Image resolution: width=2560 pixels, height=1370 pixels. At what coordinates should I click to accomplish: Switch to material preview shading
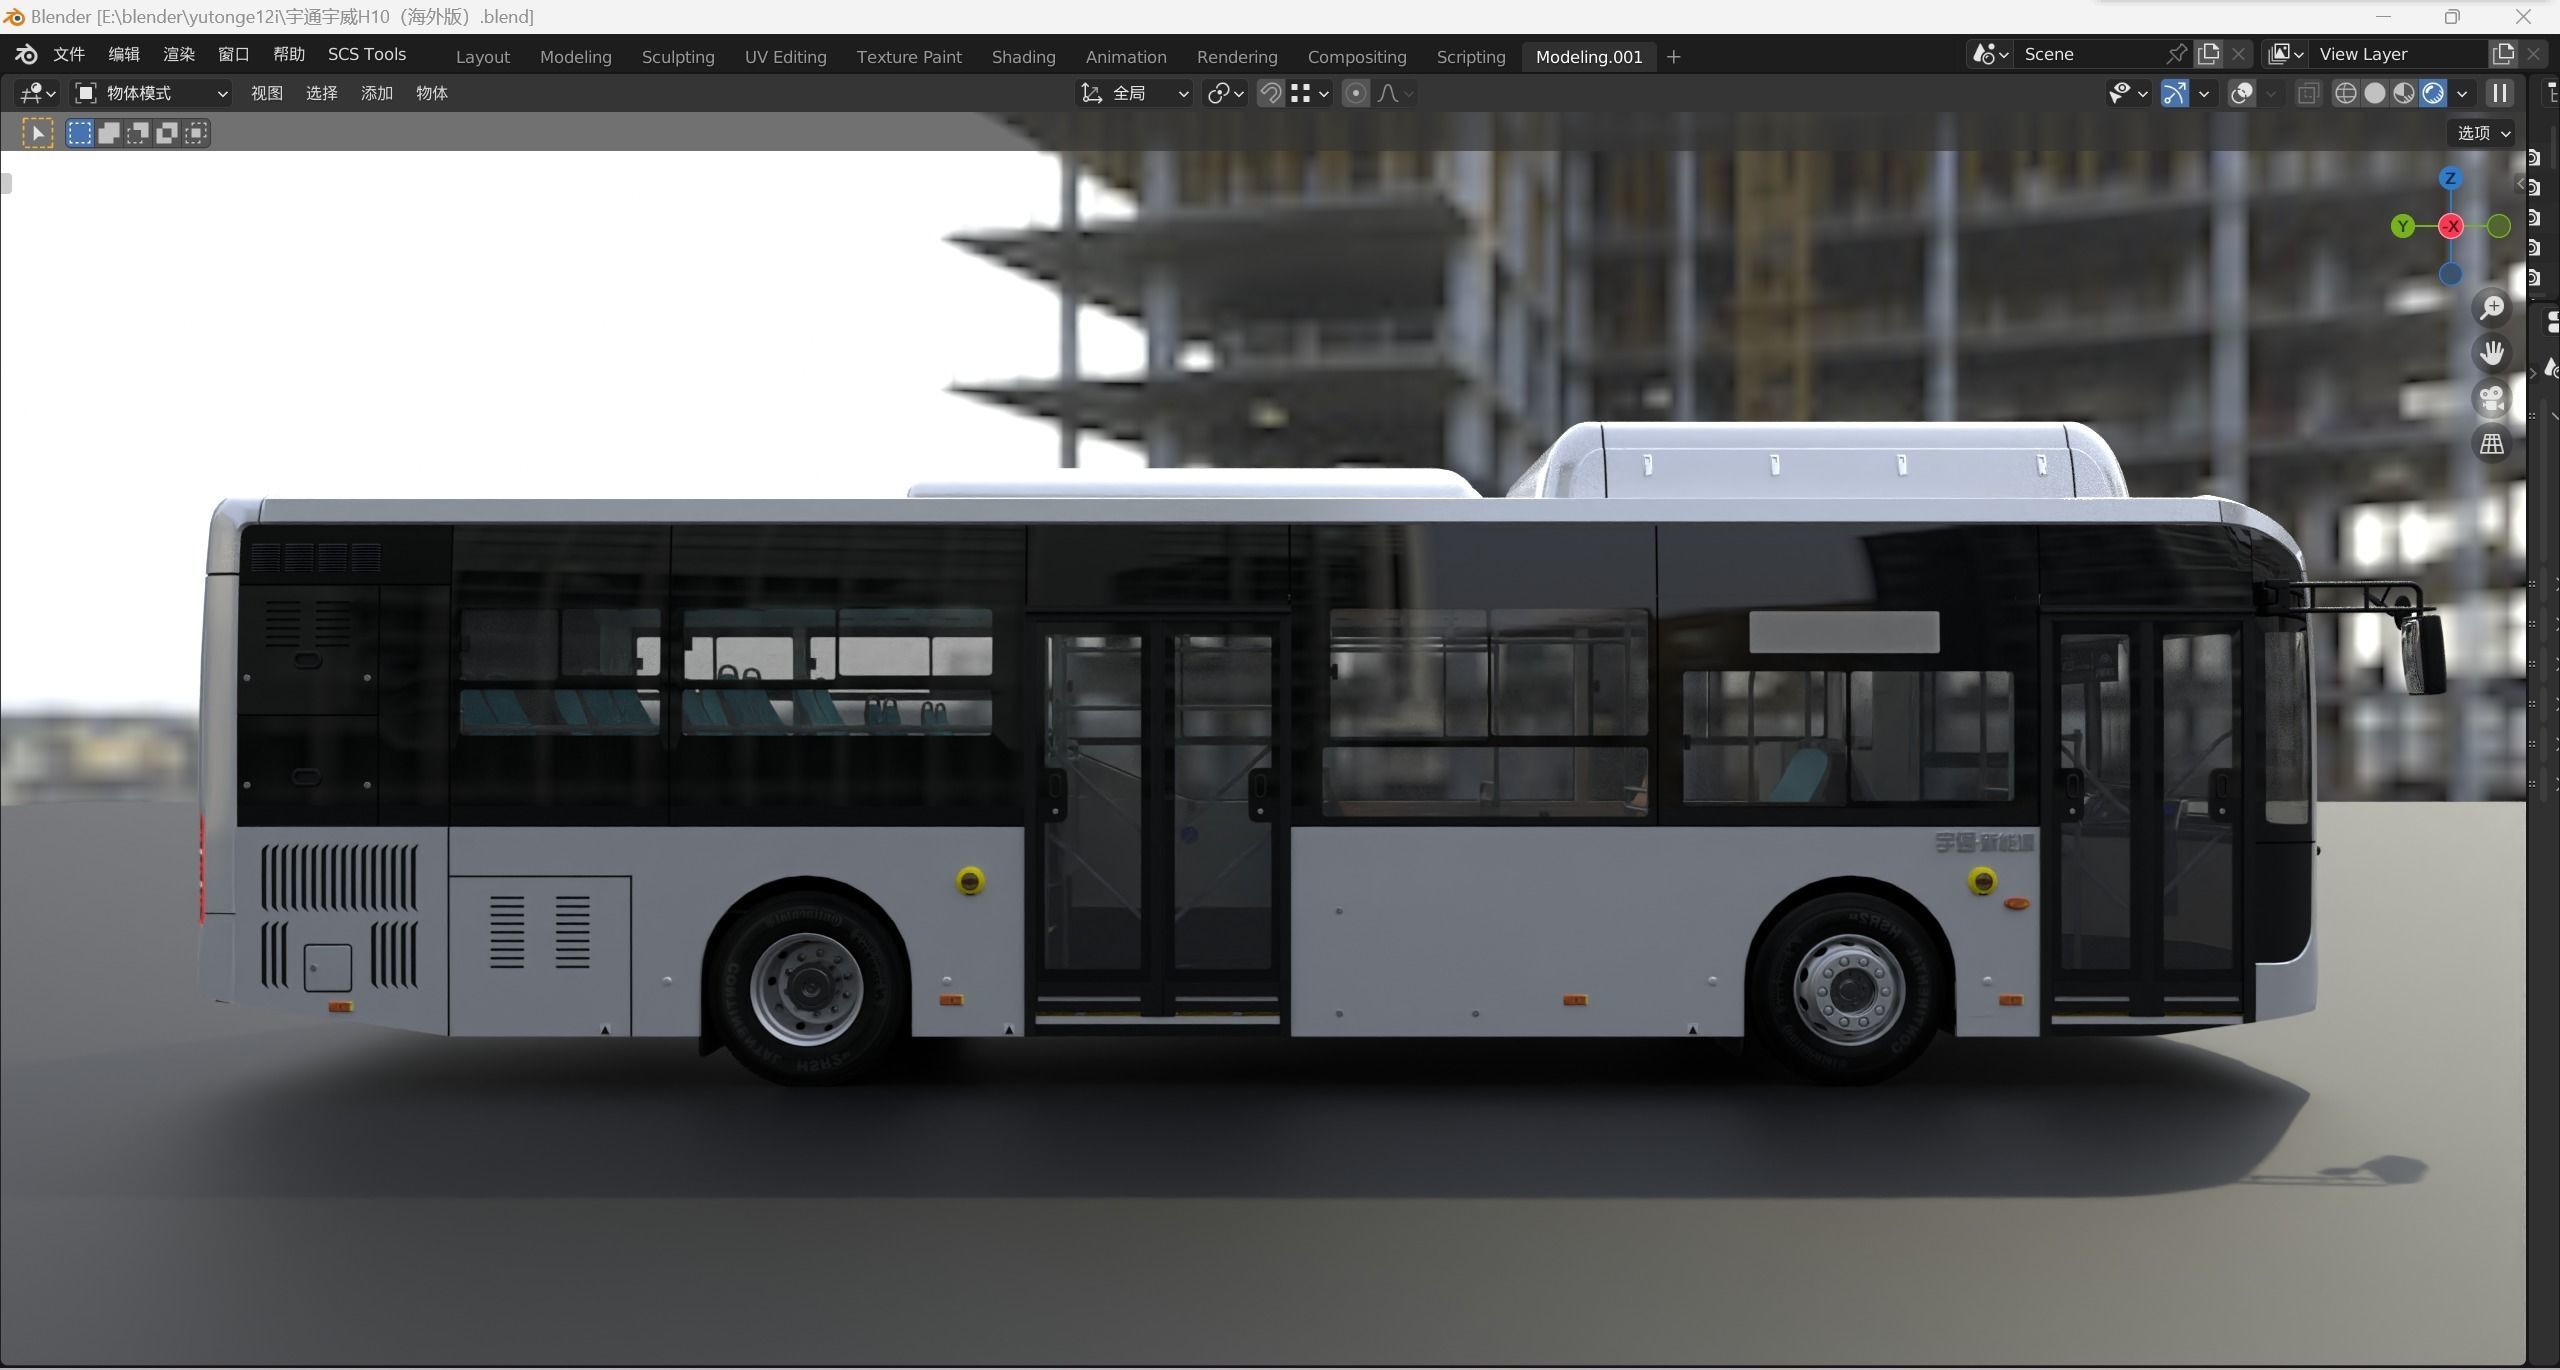pyautogui.click(x=2404, y=93)
